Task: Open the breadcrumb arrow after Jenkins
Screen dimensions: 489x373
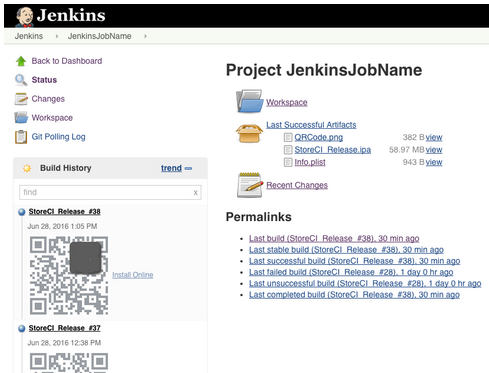Action: [57, 36]
